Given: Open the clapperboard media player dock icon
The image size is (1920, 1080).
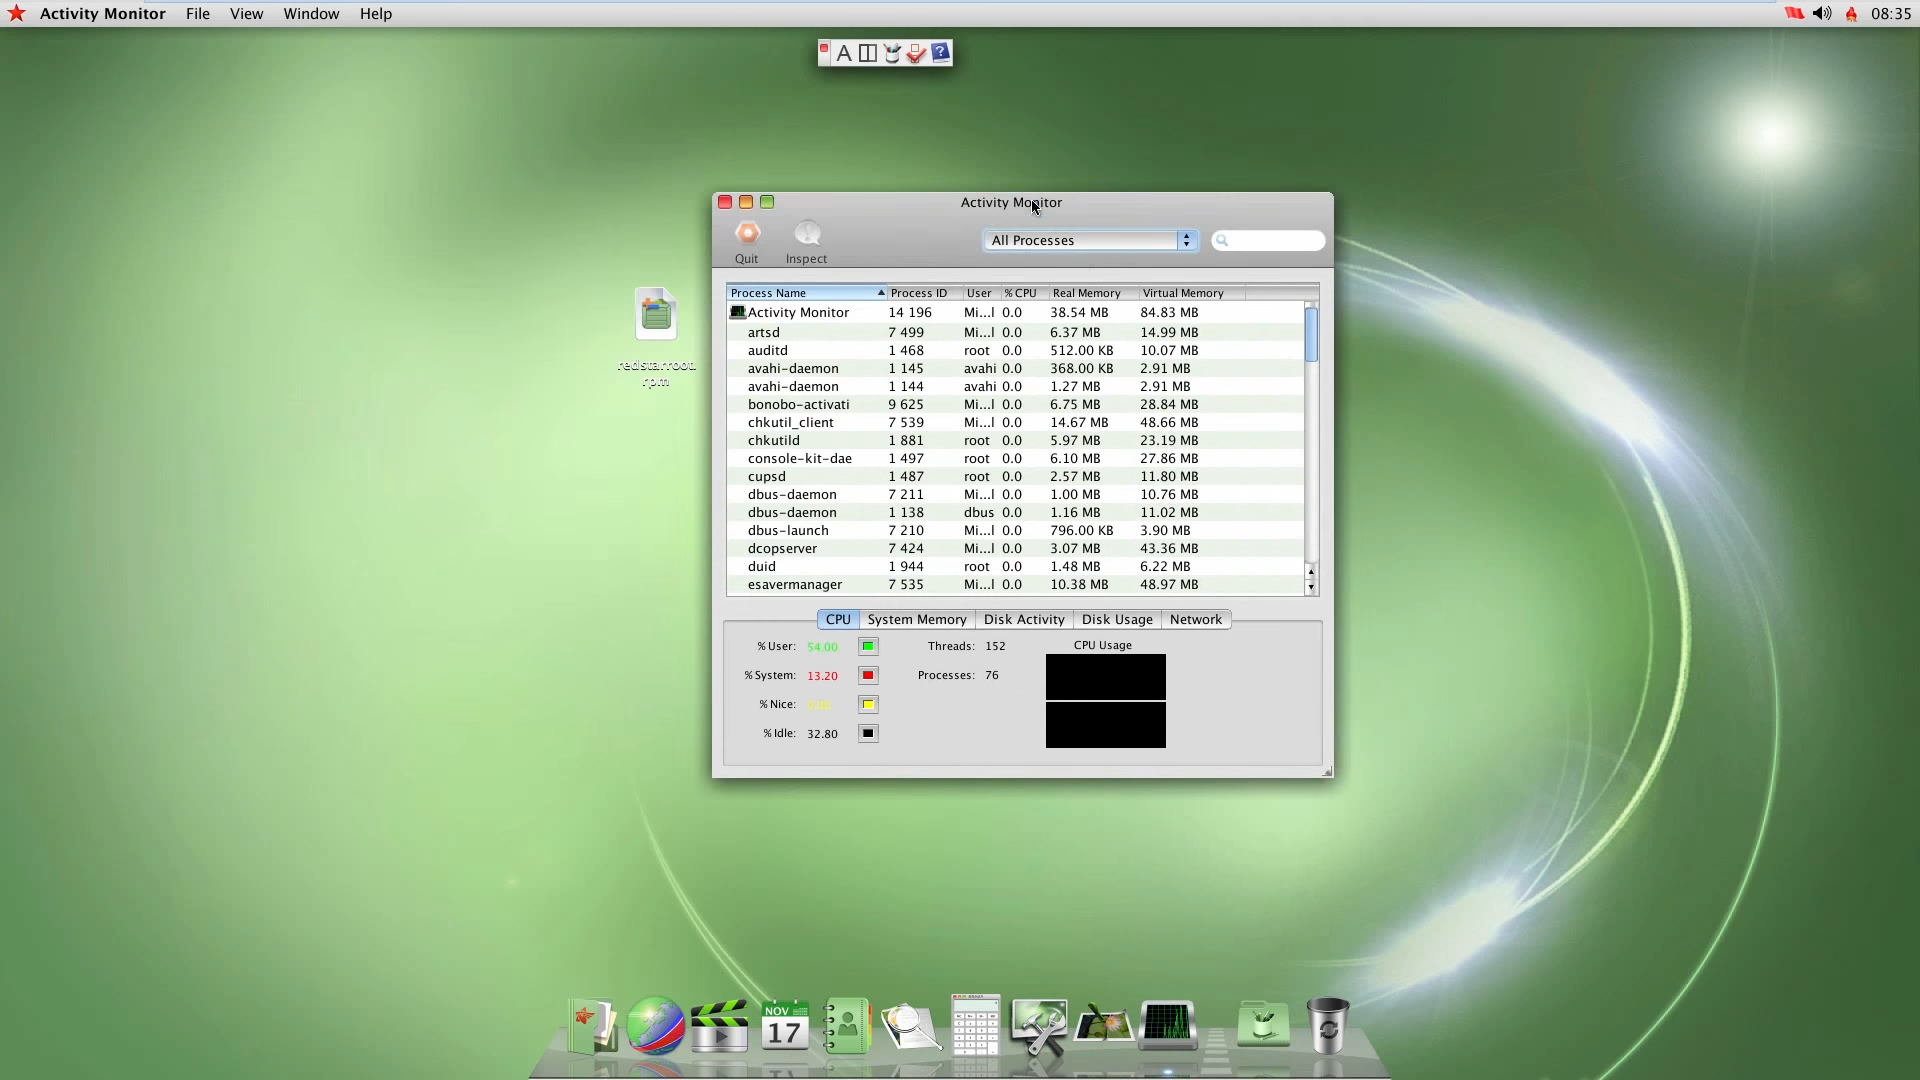Looking at the screenshot, I should pyautogui.click(x=719, y=1026).
